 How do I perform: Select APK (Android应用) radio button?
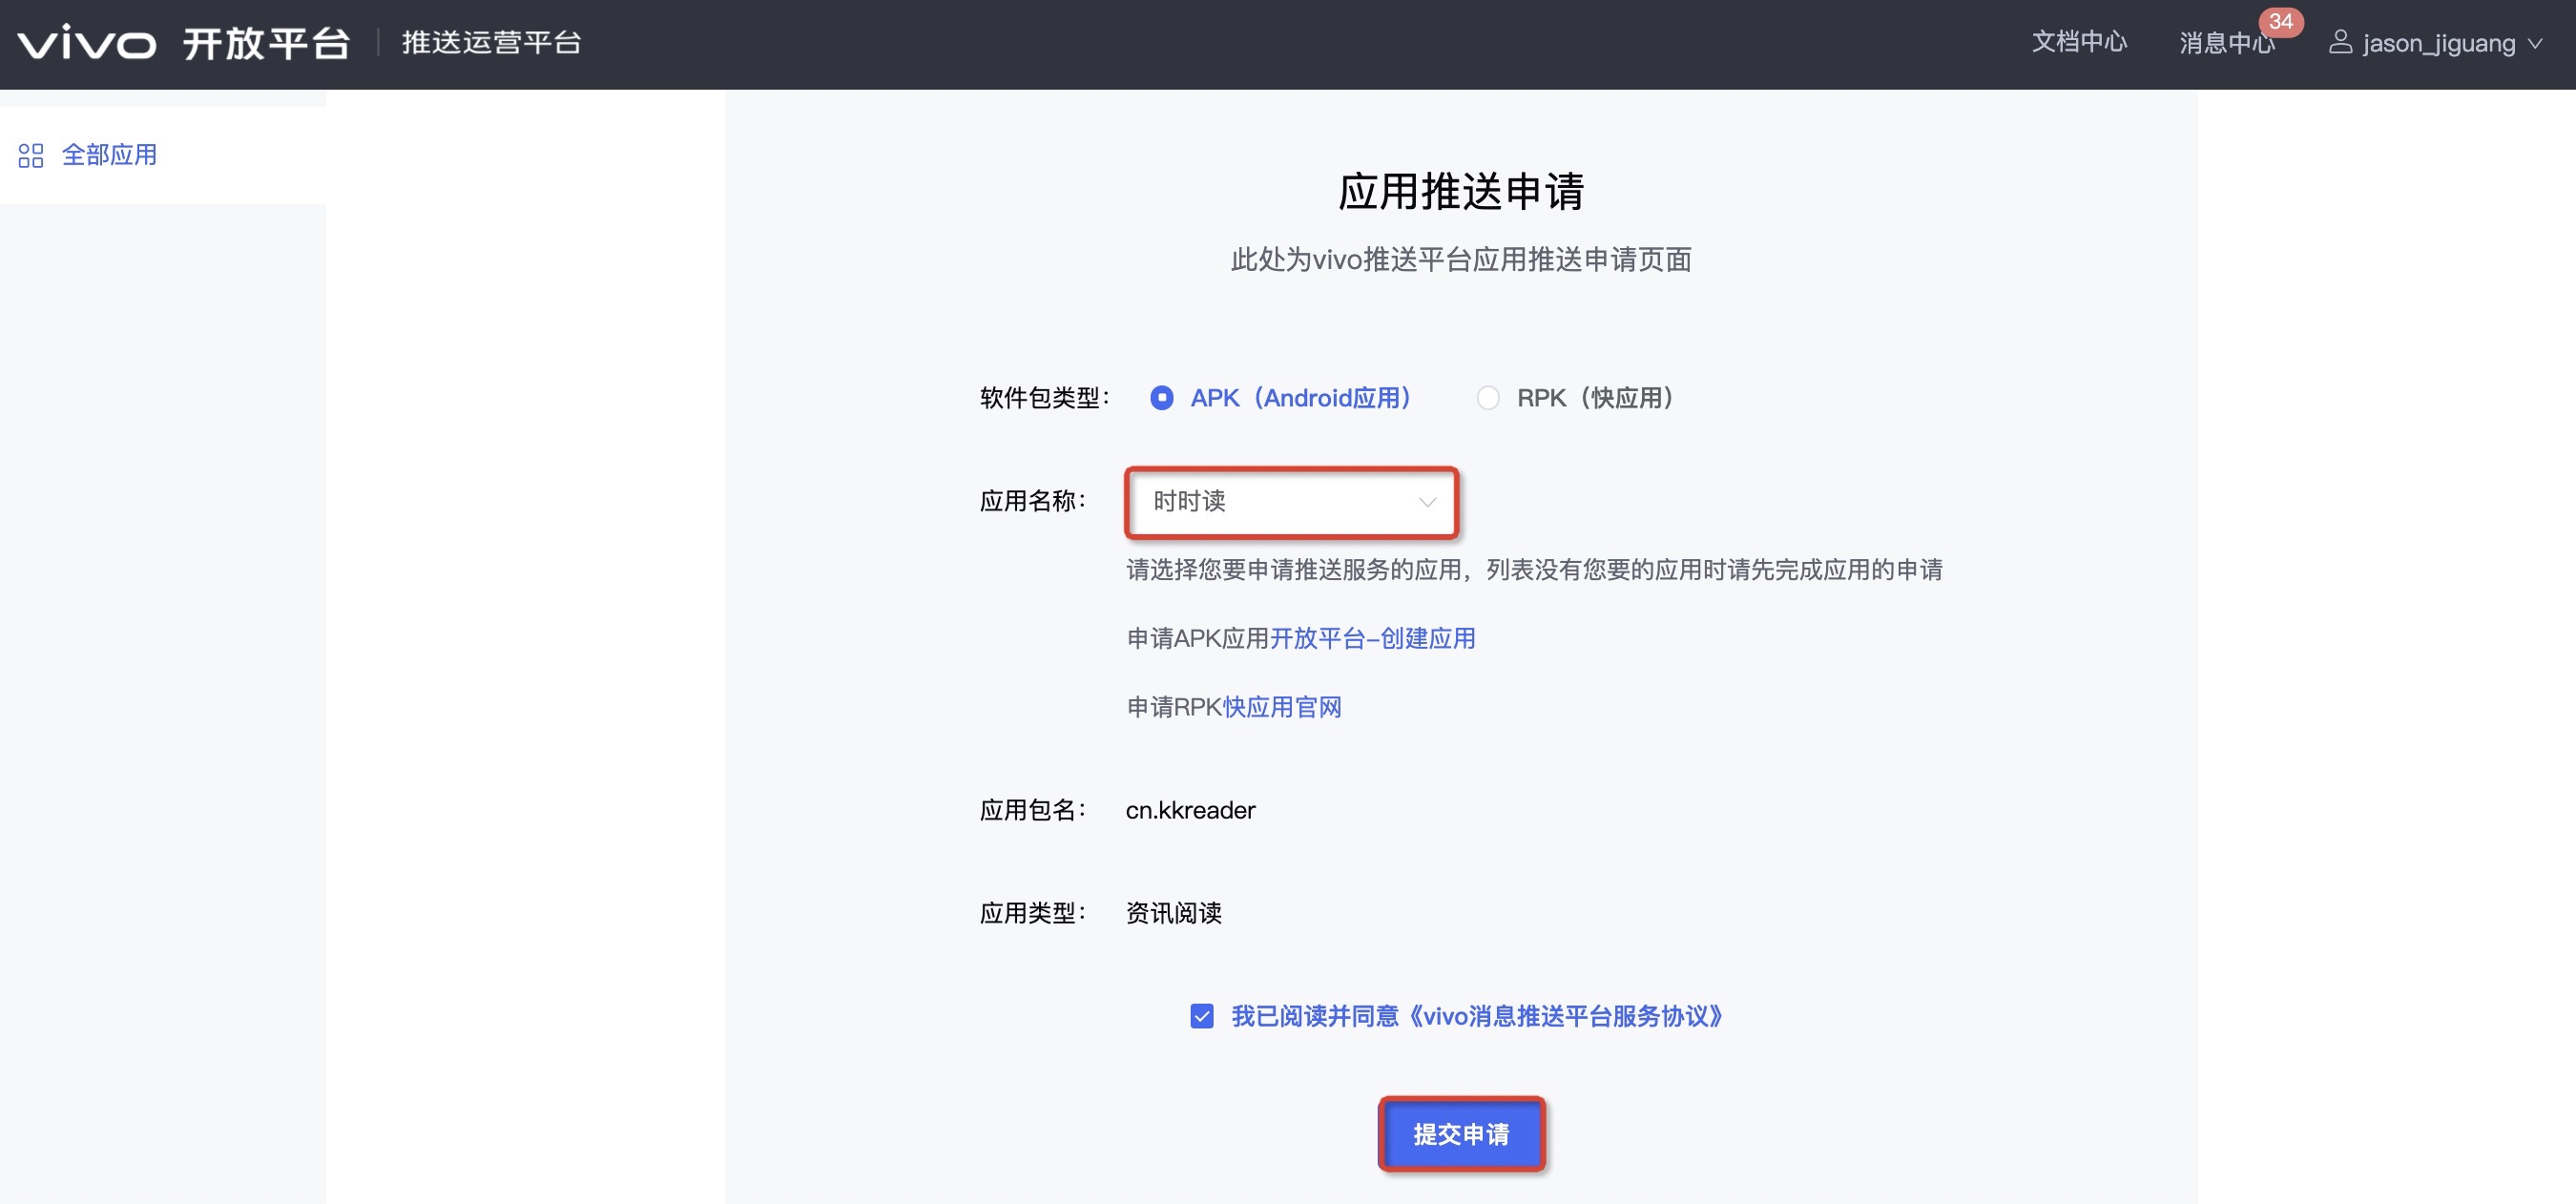tap(1161, 398)
